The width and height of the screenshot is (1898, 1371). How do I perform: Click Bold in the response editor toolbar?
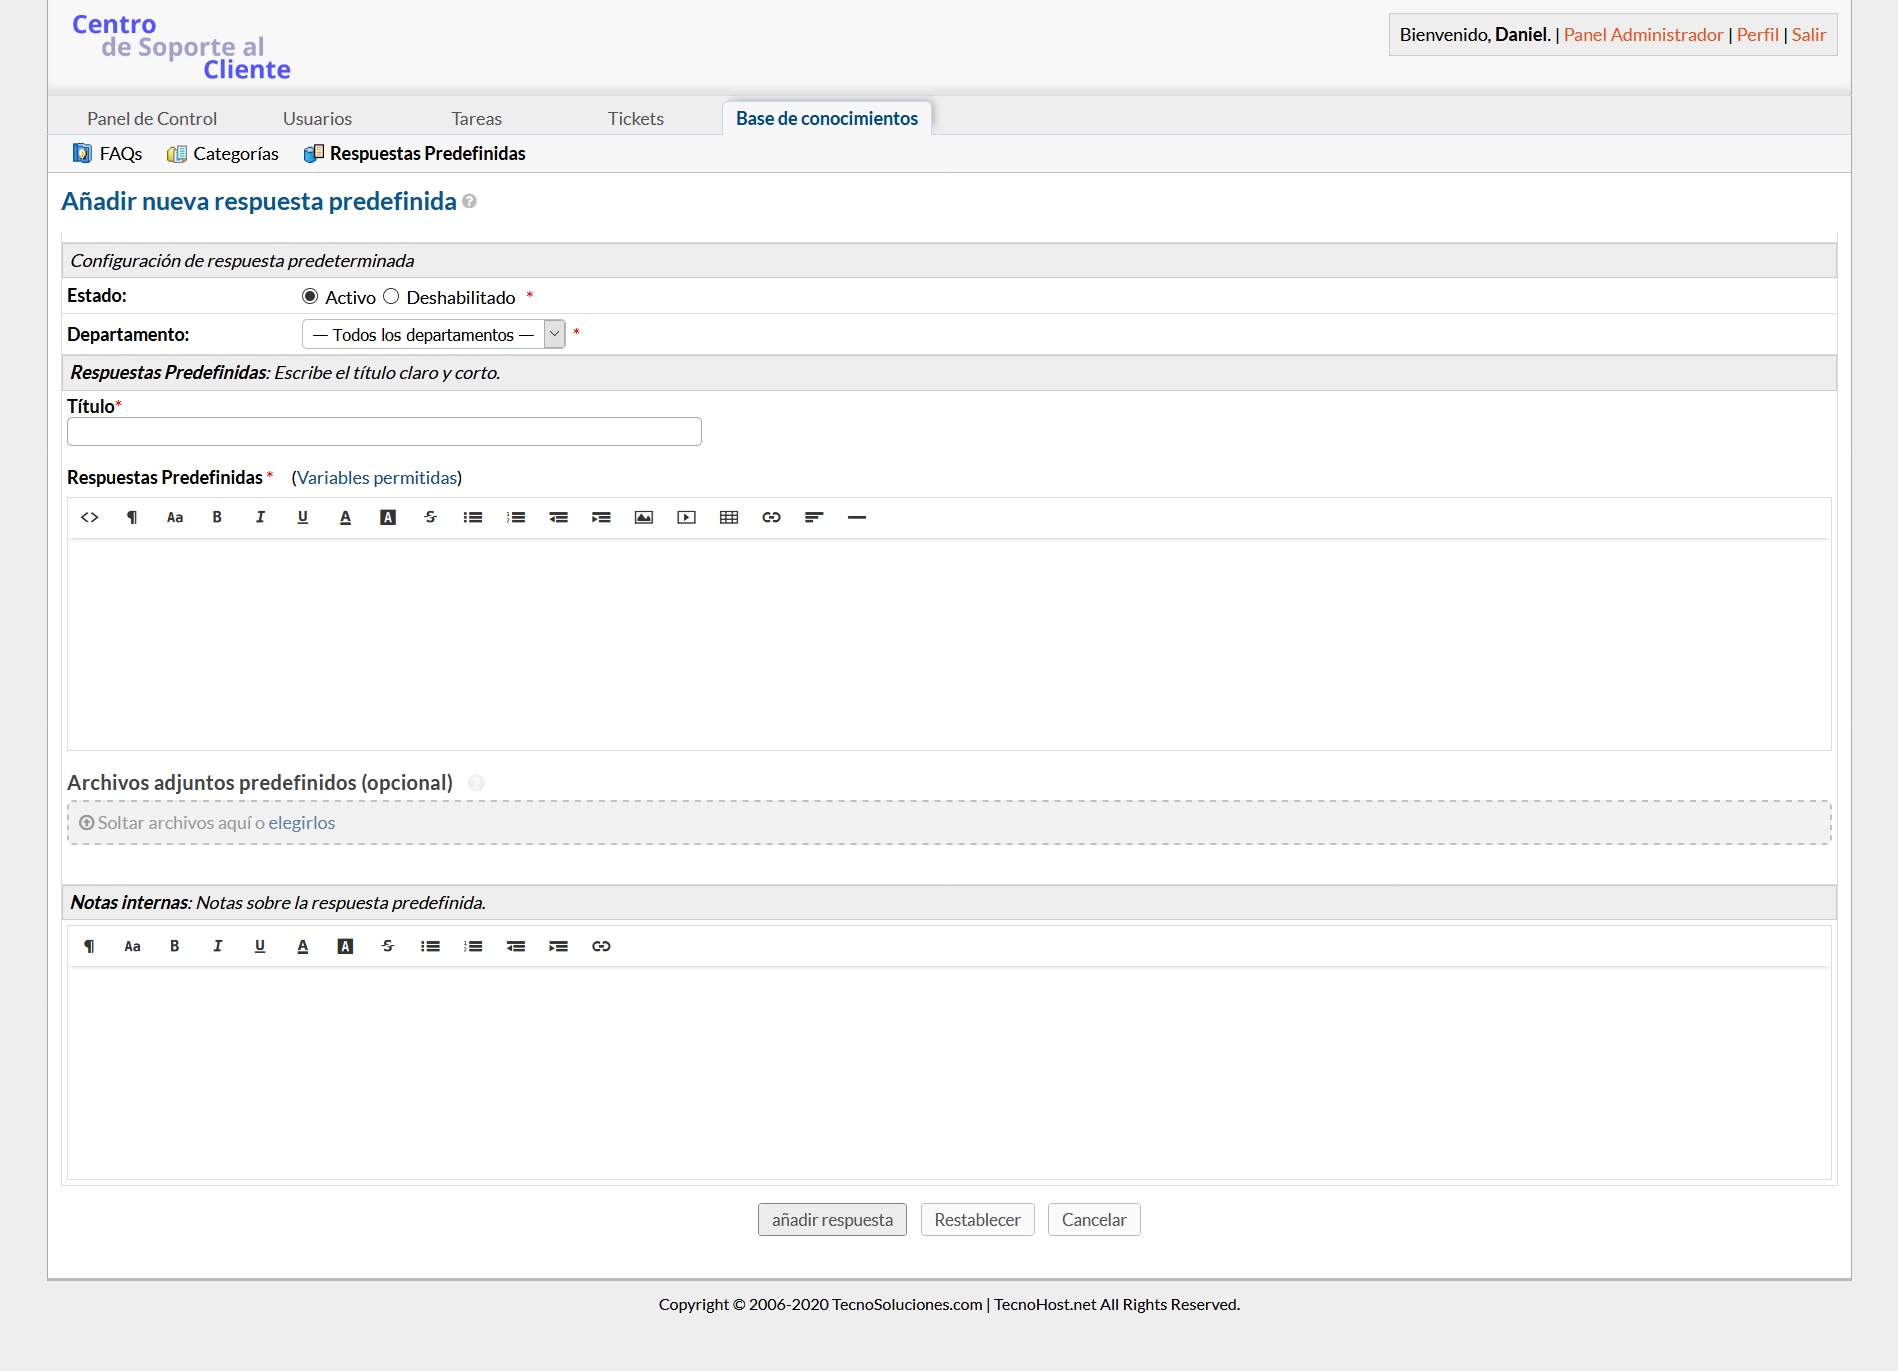click(217, 517)
